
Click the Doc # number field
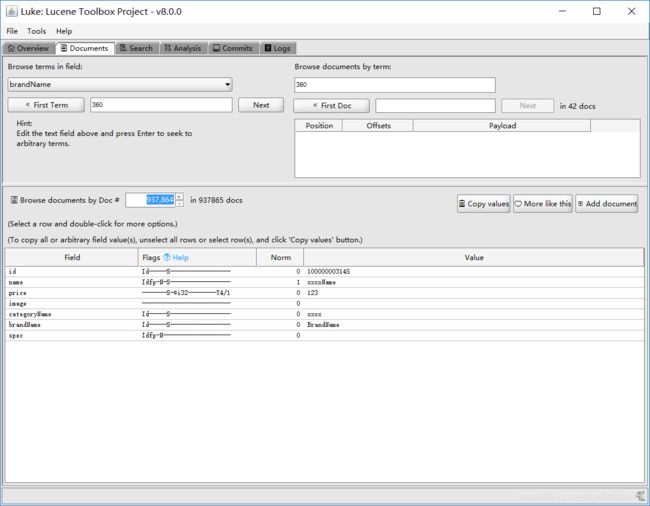click(x=150, y=200)
